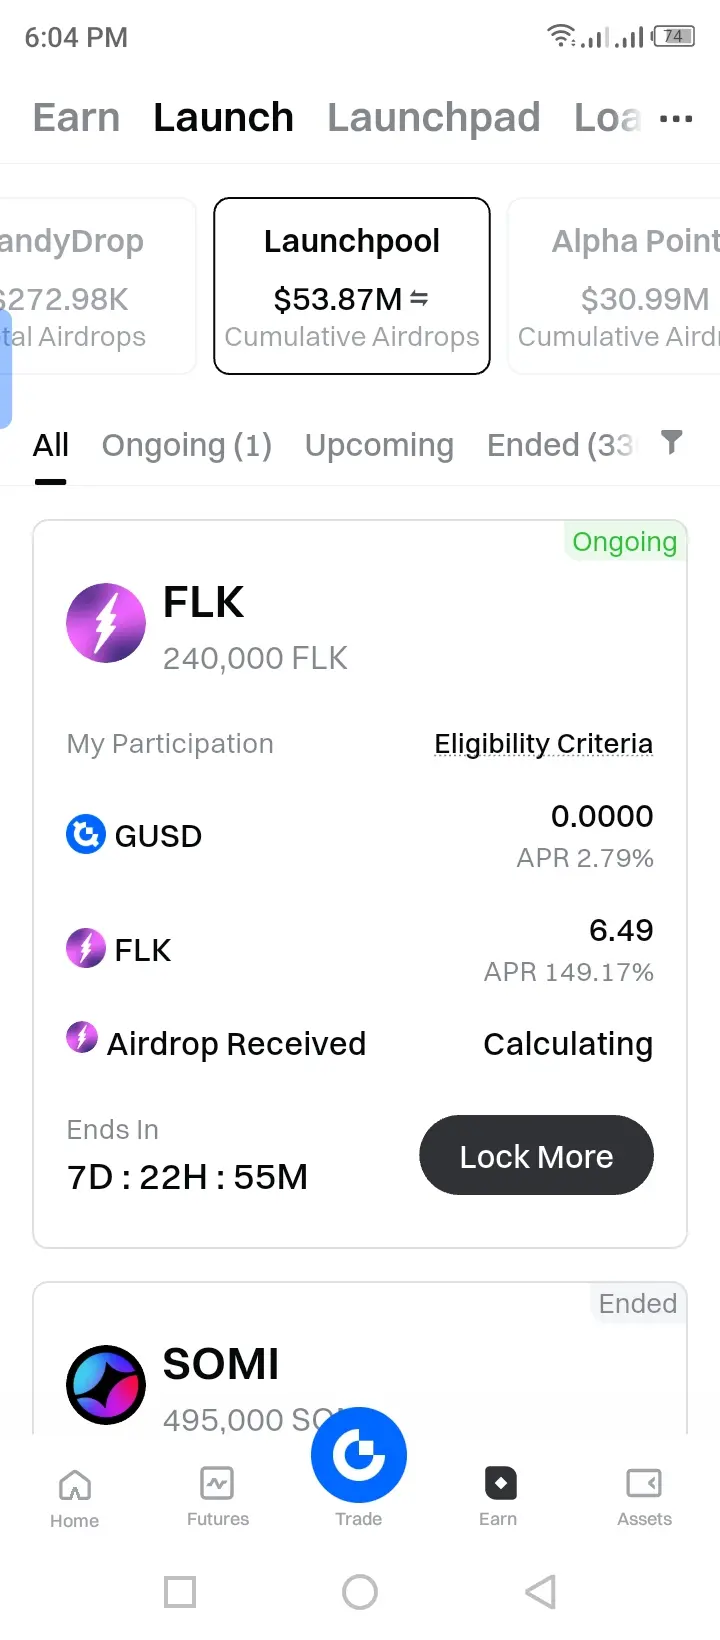Screen dimensions: 720x1640
Task: Show Ended launchpool projects
Action: tap(561, 445)
